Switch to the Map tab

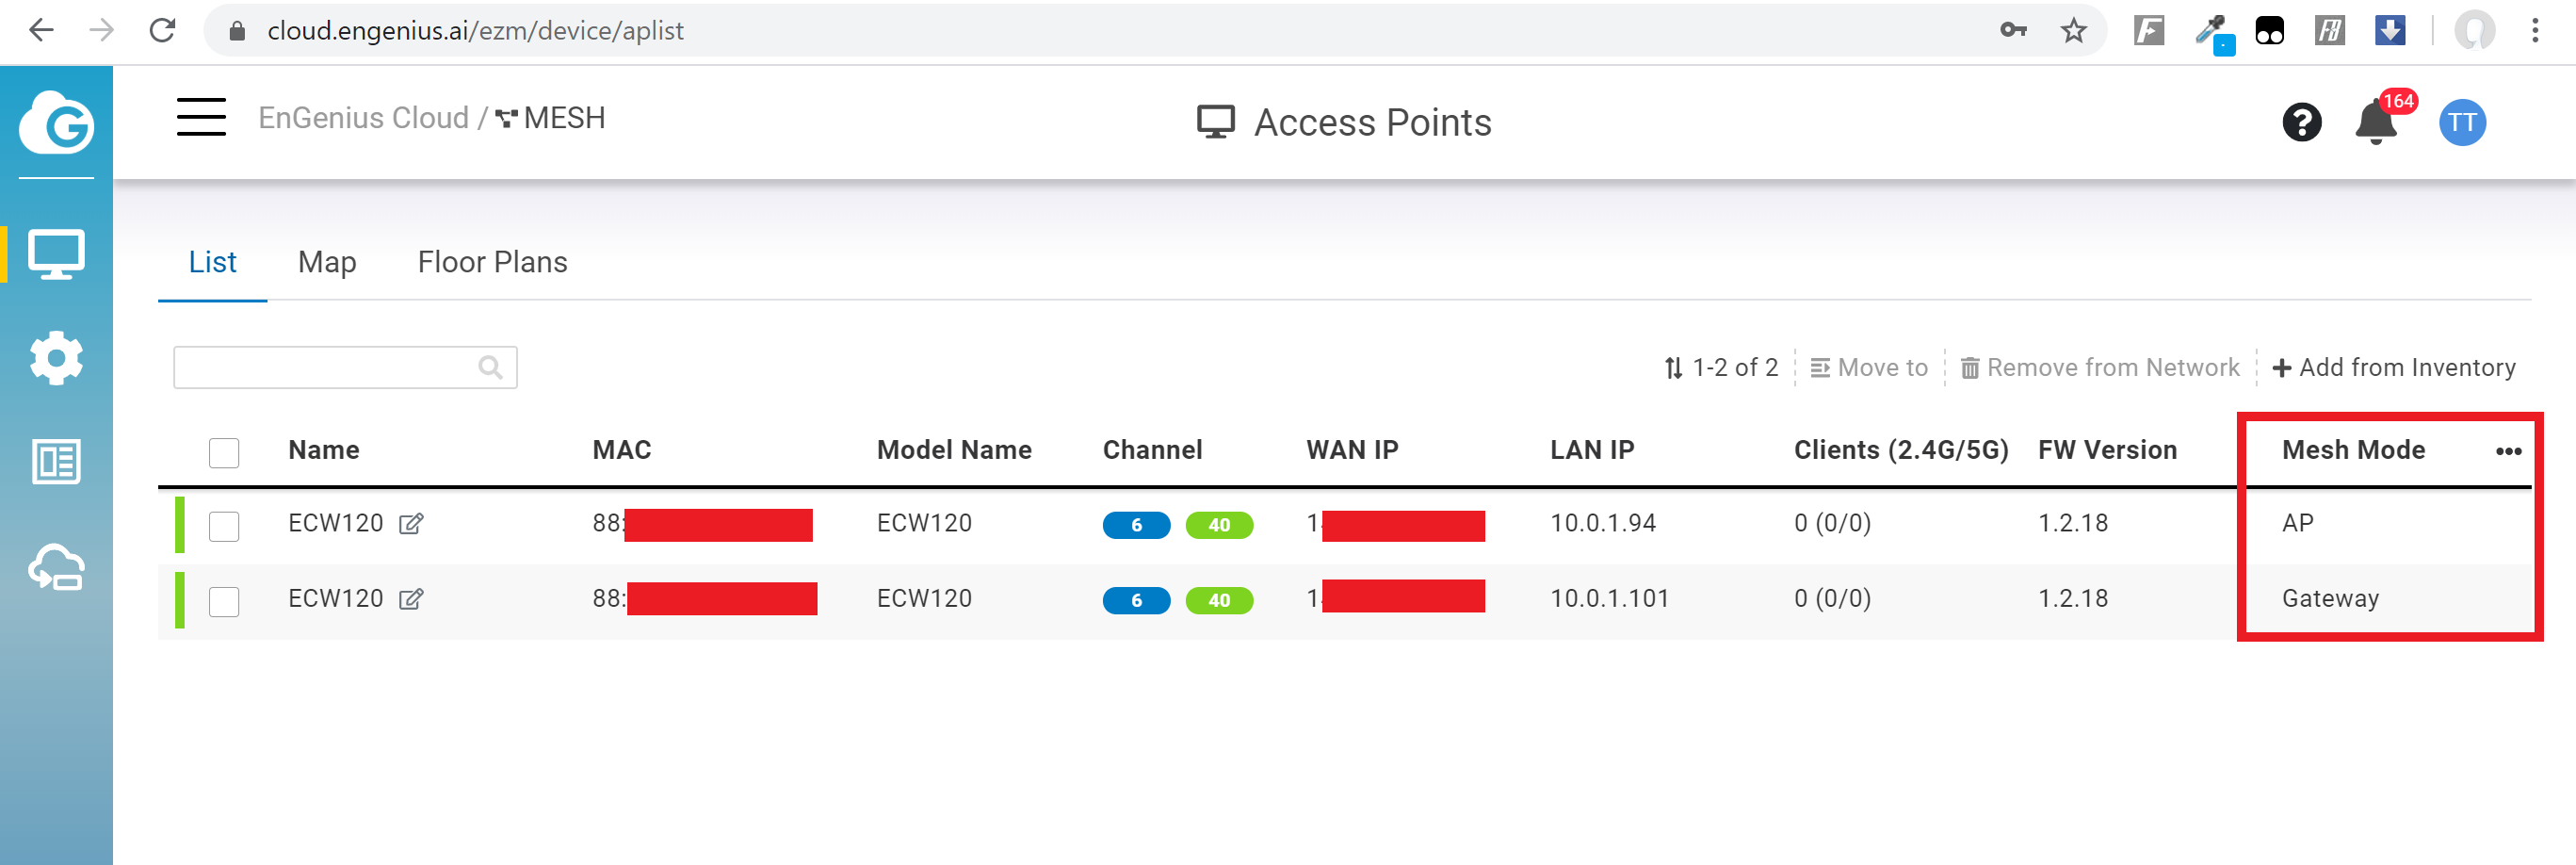tap(327, 262)
